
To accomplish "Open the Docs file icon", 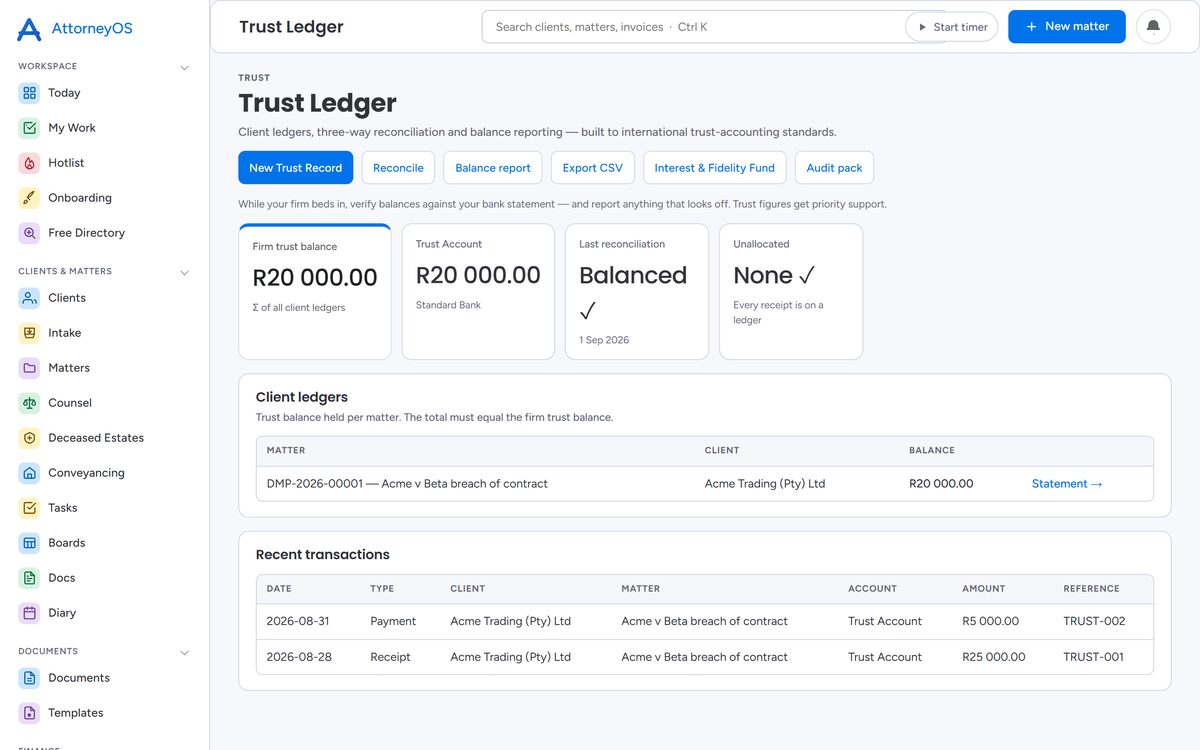I will 29,578.
